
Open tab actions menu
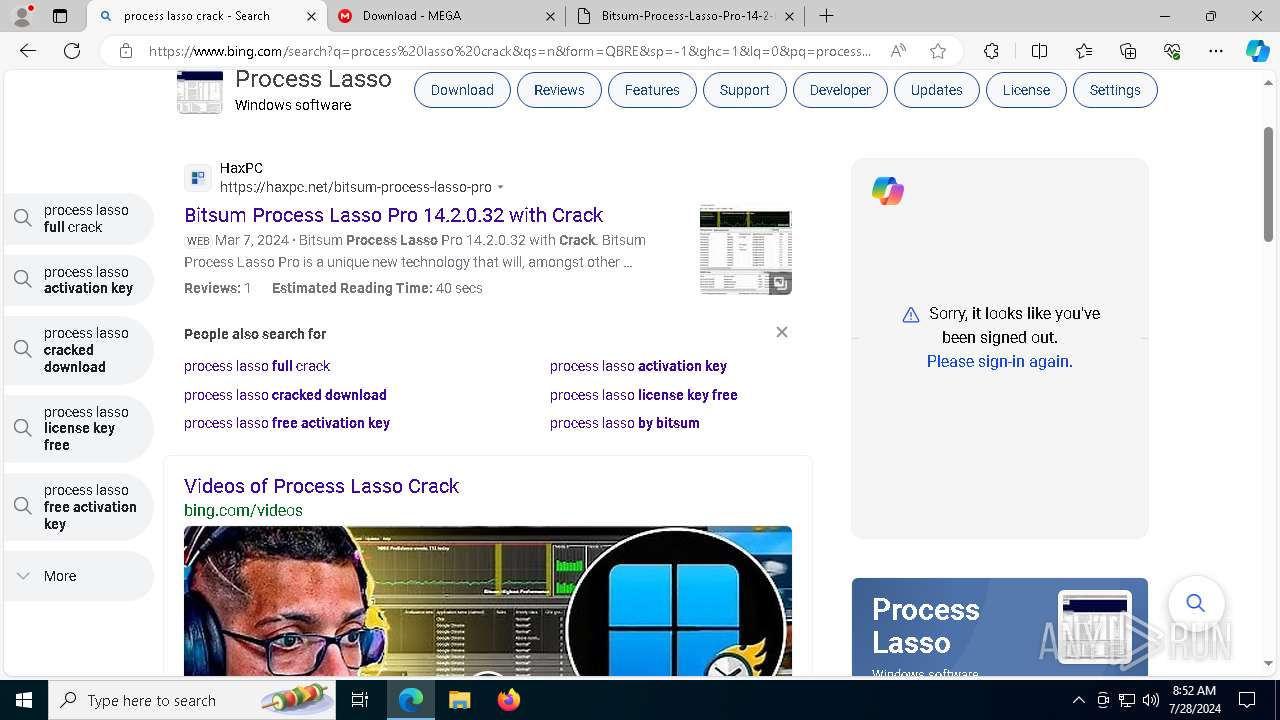[60, 16]
